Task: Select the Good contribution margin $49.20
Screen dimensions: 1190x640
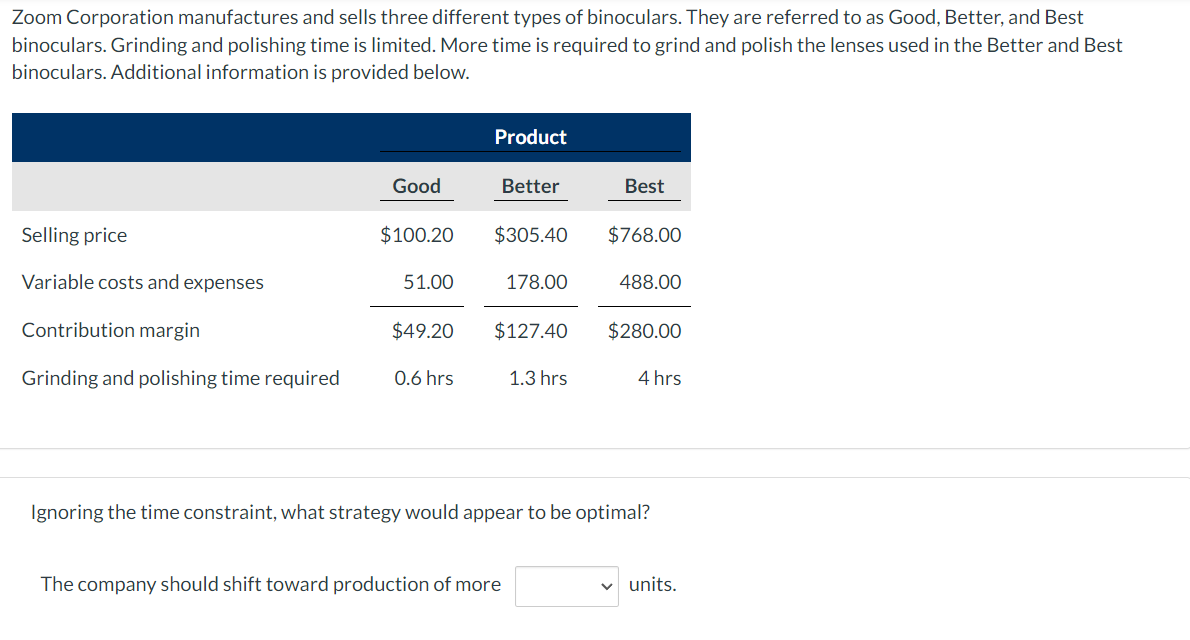Action: [x=423, y=330]
